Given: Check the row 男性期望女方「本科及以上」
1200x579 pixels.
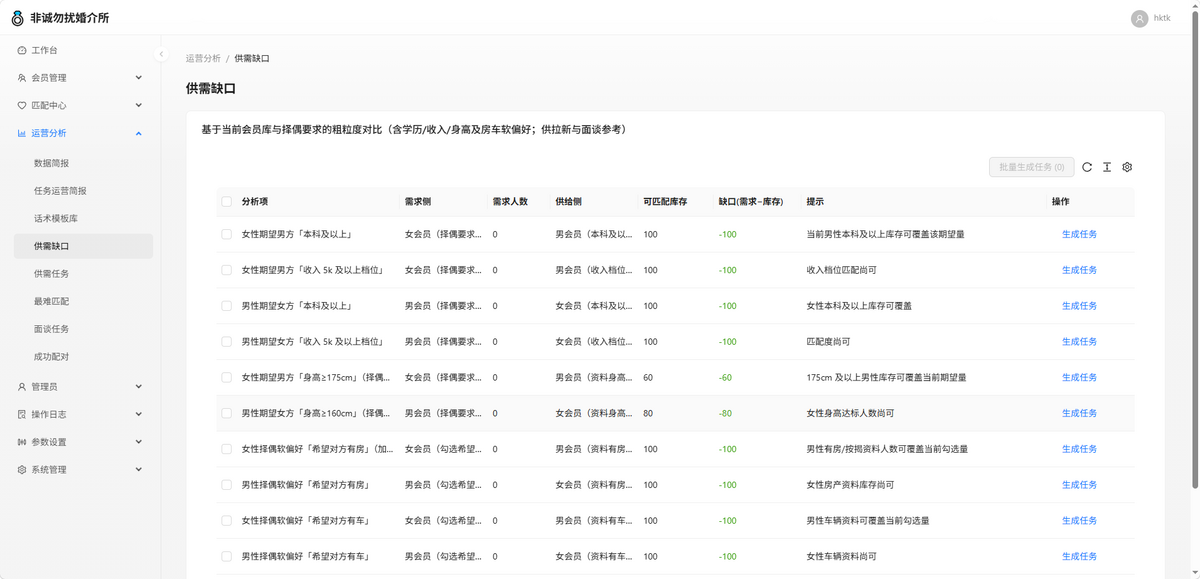Looking at the screenshot, I should 226,306.
